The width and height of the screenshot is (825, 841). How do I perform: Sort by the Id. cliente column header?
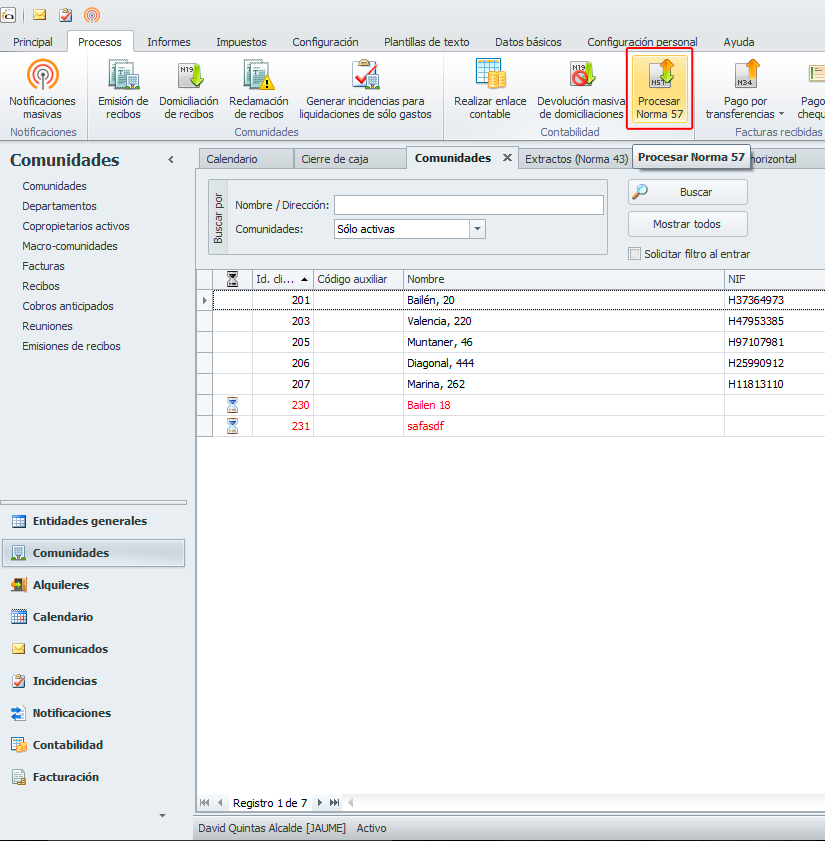tap(275, 279)
